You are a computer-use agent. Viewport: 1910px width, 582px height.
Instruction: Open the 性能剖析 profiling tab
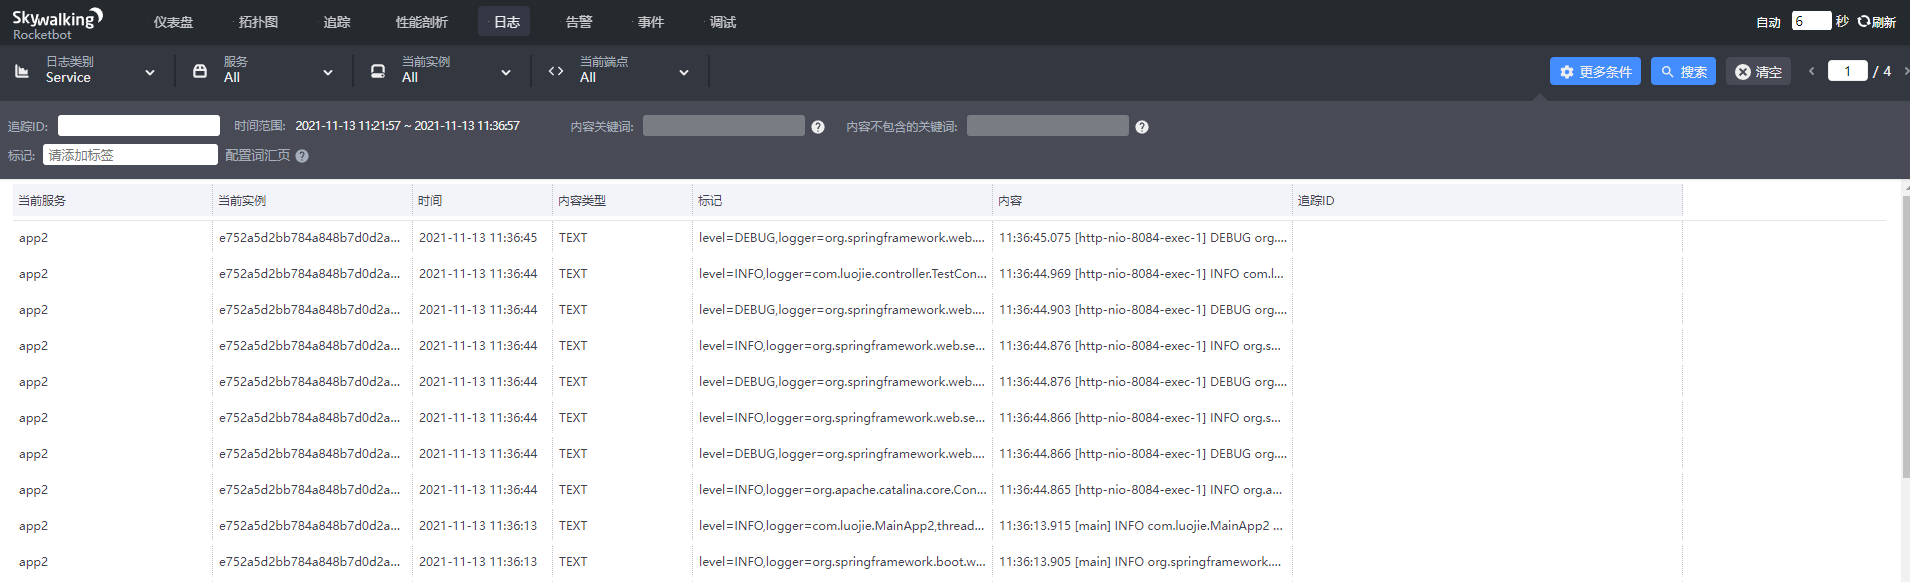click(421, 22)
